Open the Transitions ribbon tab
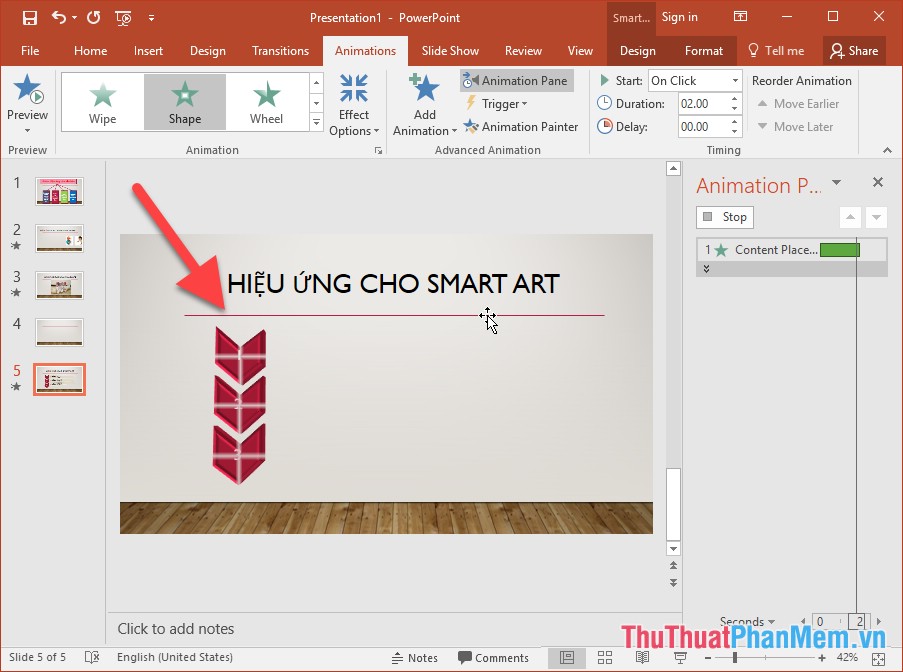 [x=280, y=50]
